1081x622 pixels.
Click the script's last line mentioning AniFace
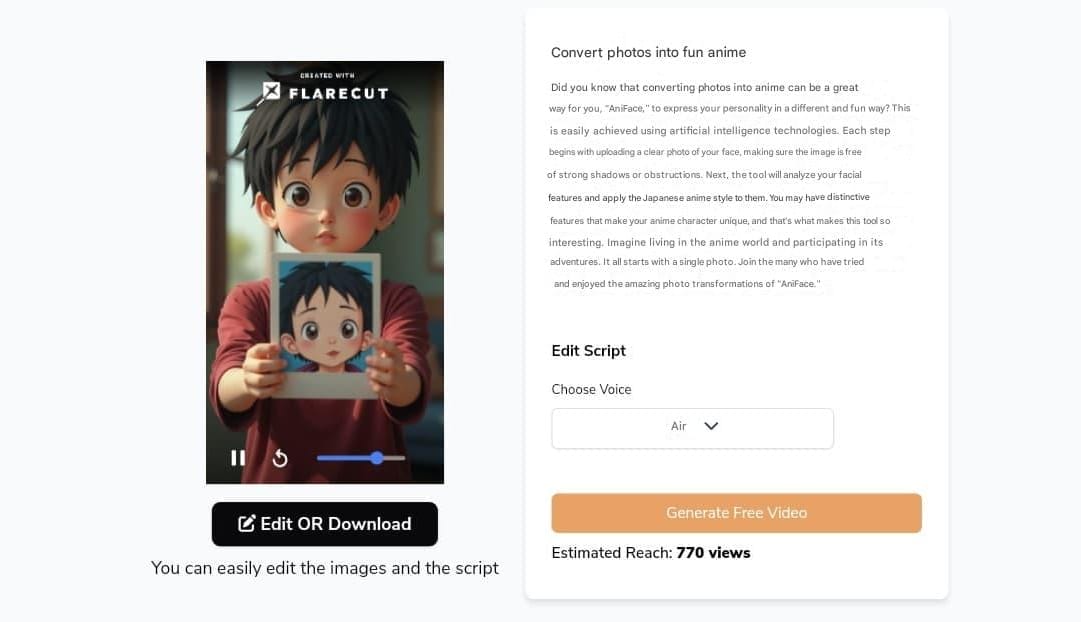click(x=687, y=284)
